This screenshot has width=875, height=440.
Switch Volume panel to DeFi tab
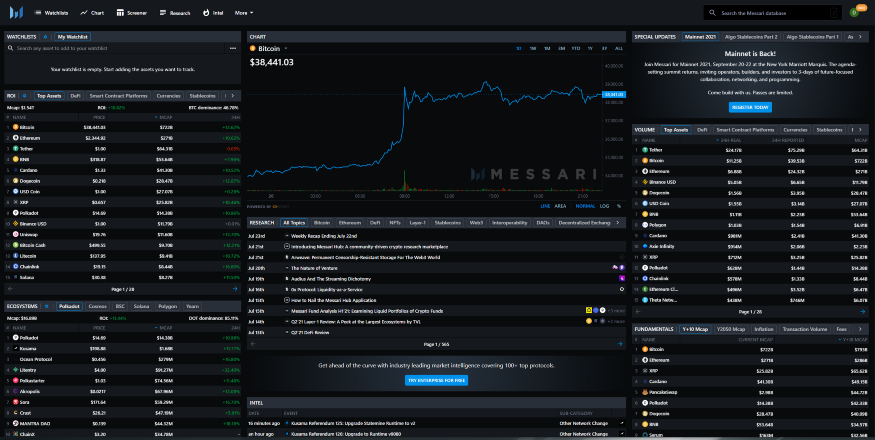point(701,130)
